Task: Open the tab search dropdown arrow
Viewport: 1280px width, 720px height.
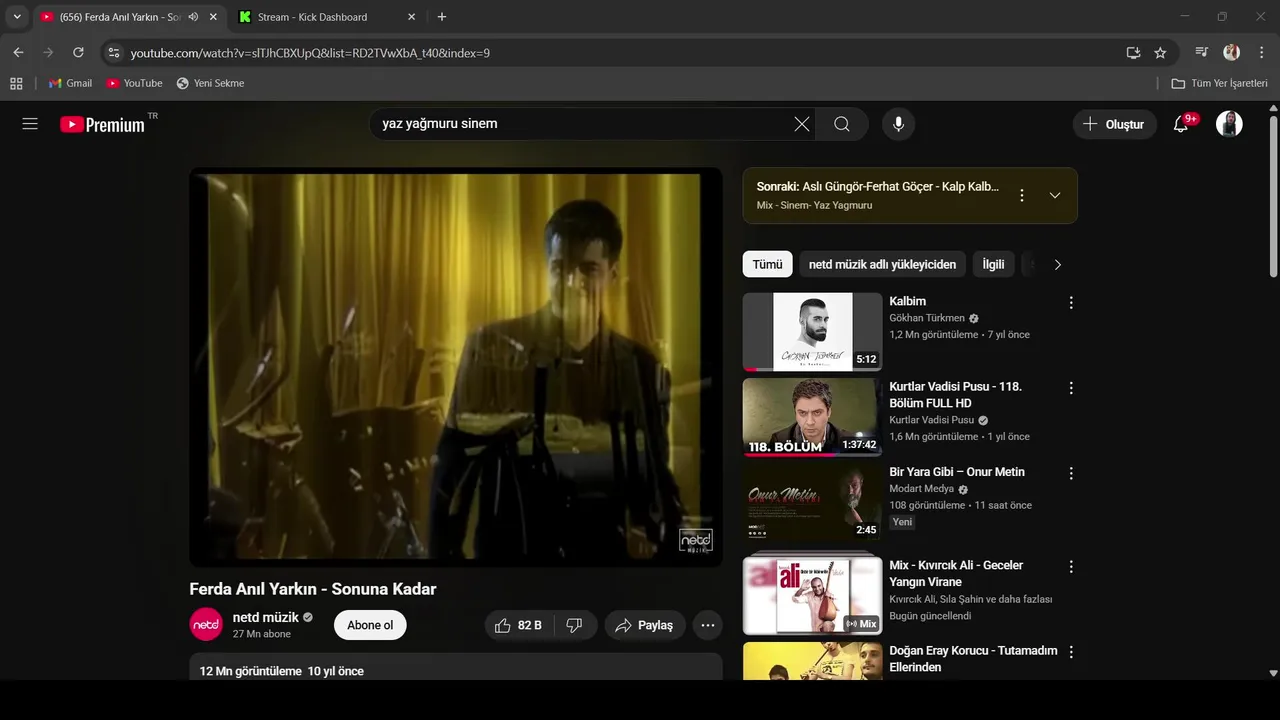Action: pyautogui.click(x=17, y=17)
